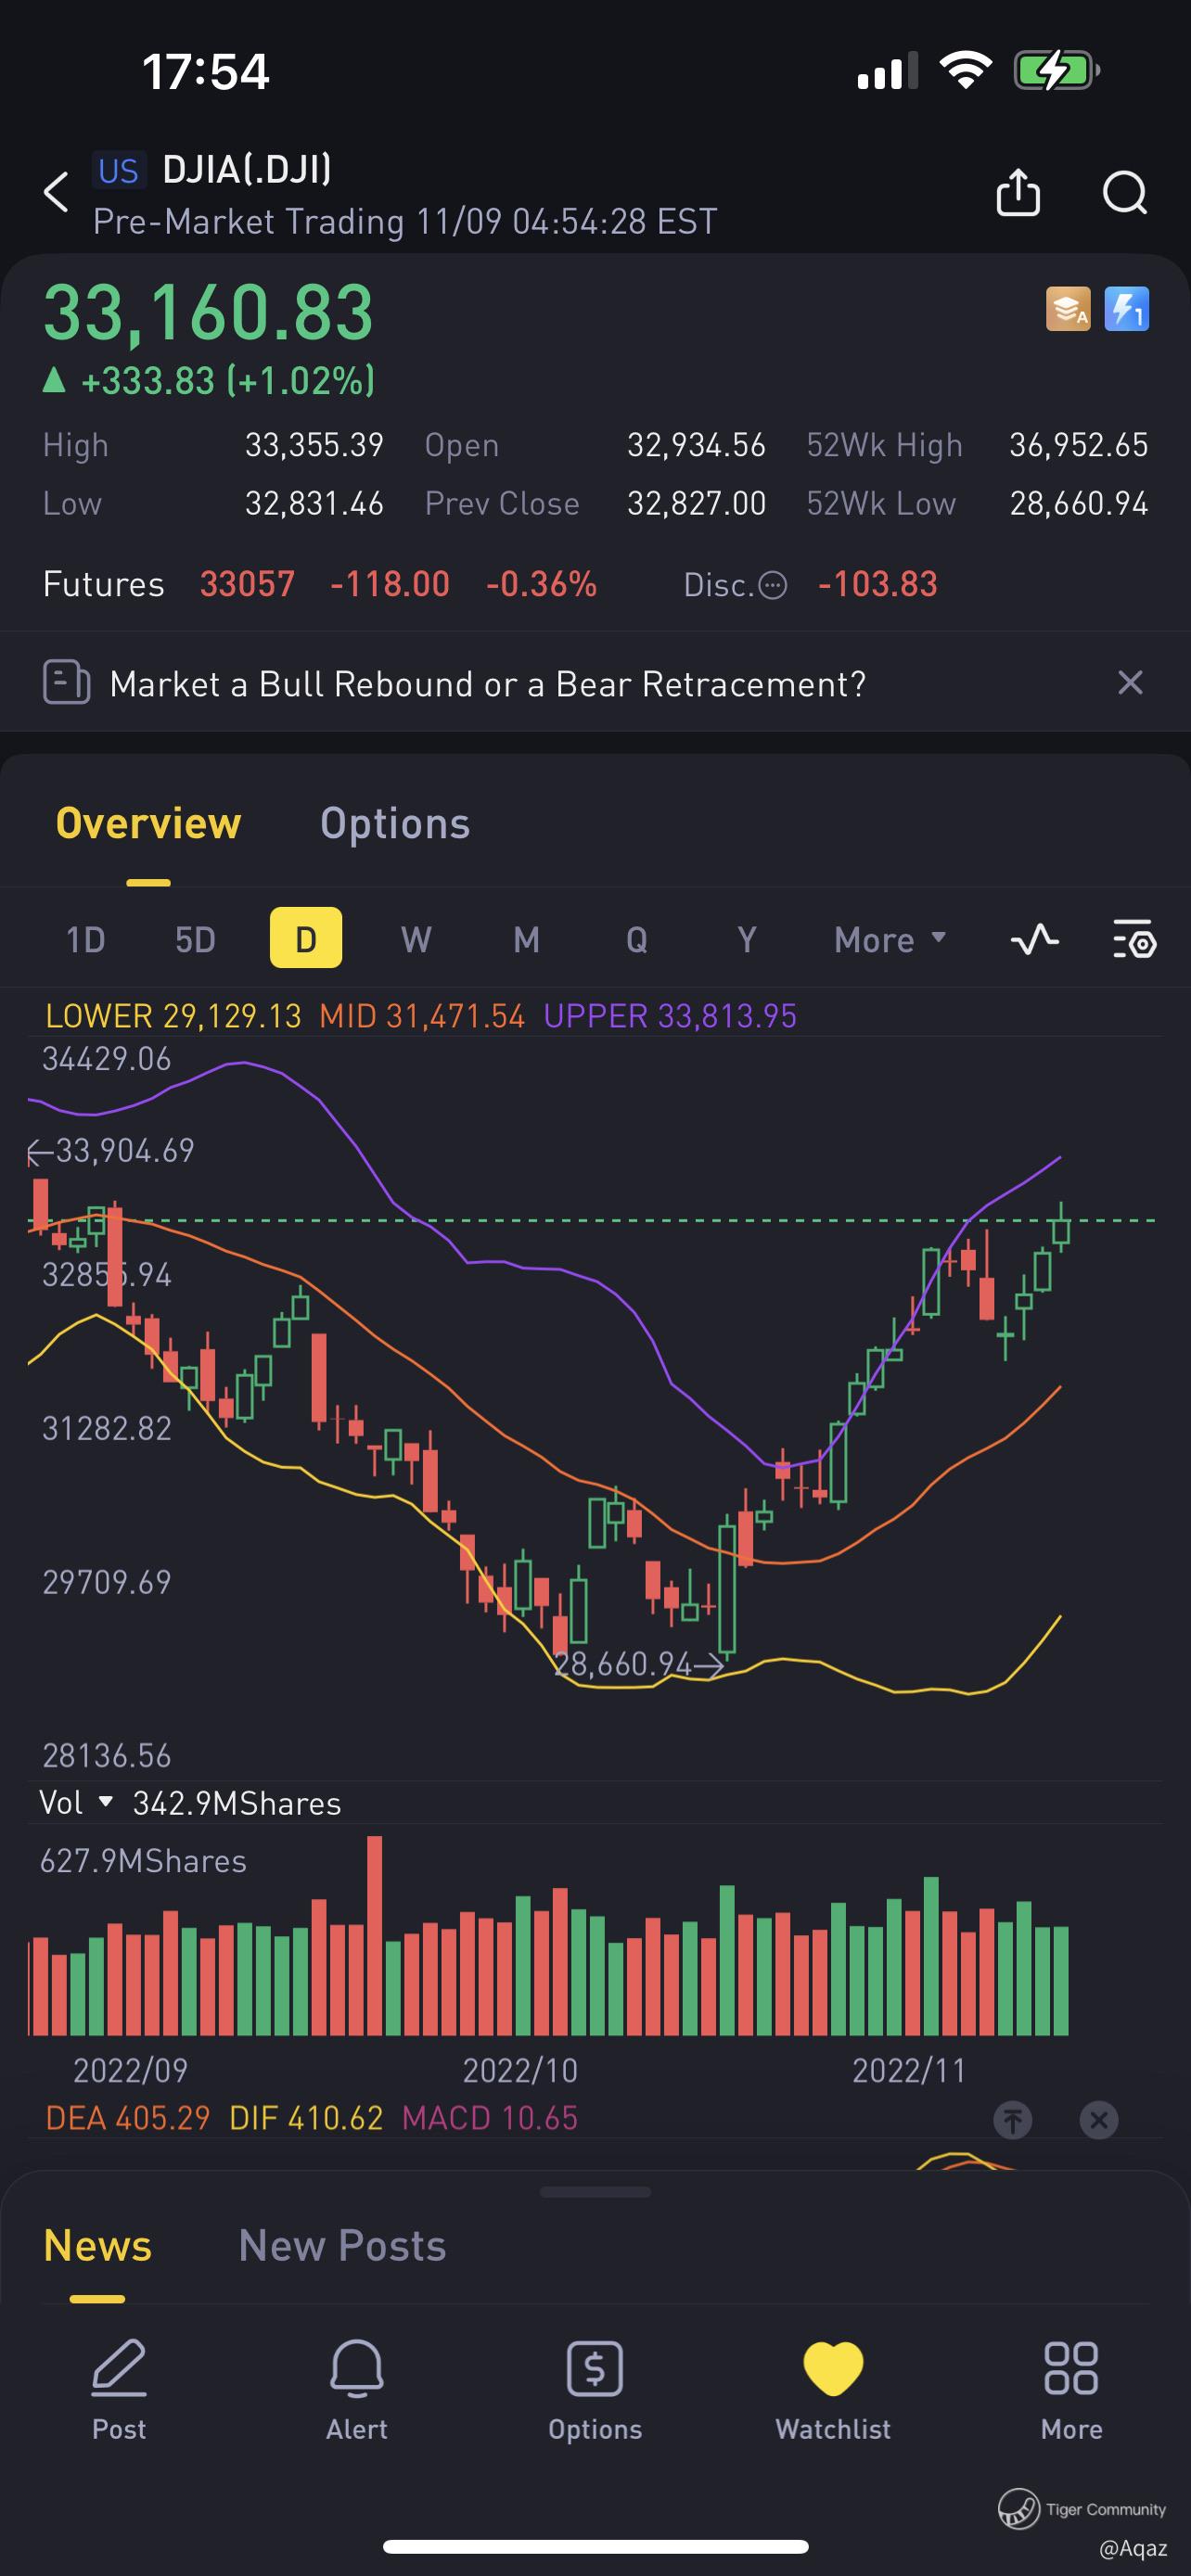Tap the Futures 33057 quote row
Image resolution: width=1191 pixels, height=2576 pixels.
click(320, 584)
